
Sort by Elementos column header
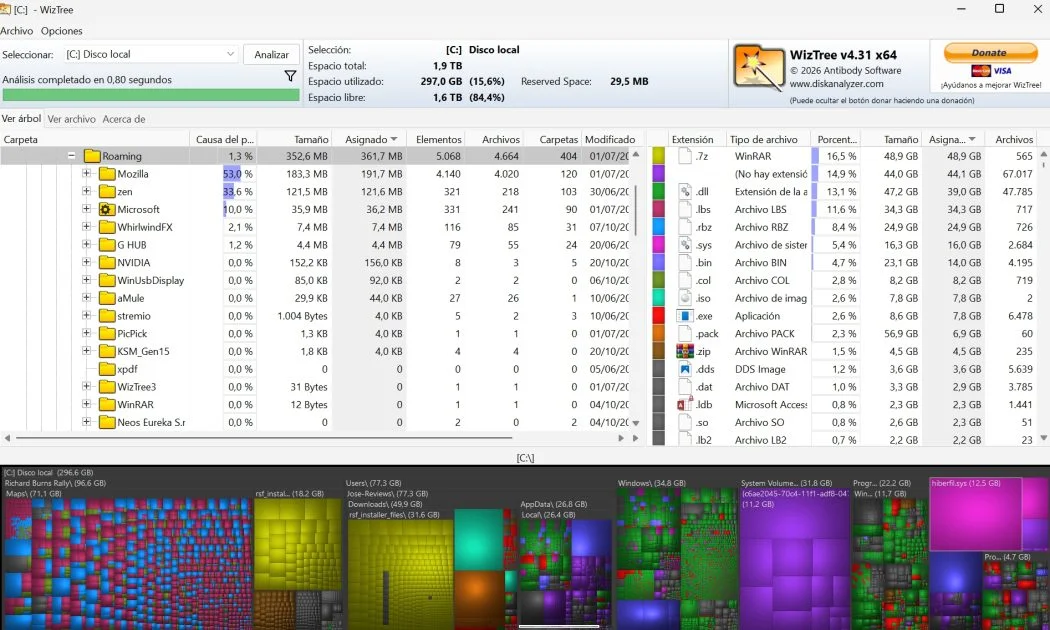pos(436,139)
